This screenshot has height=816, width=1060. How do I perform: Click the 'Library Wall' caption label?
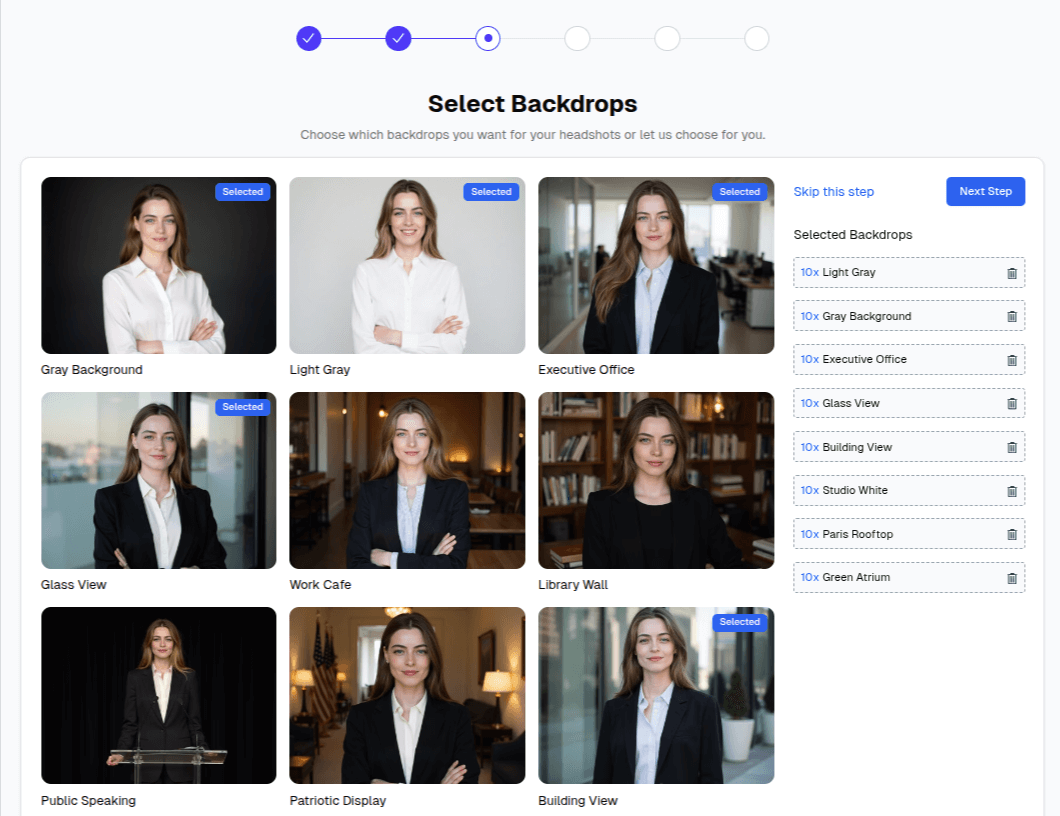[x=573, y=585]
